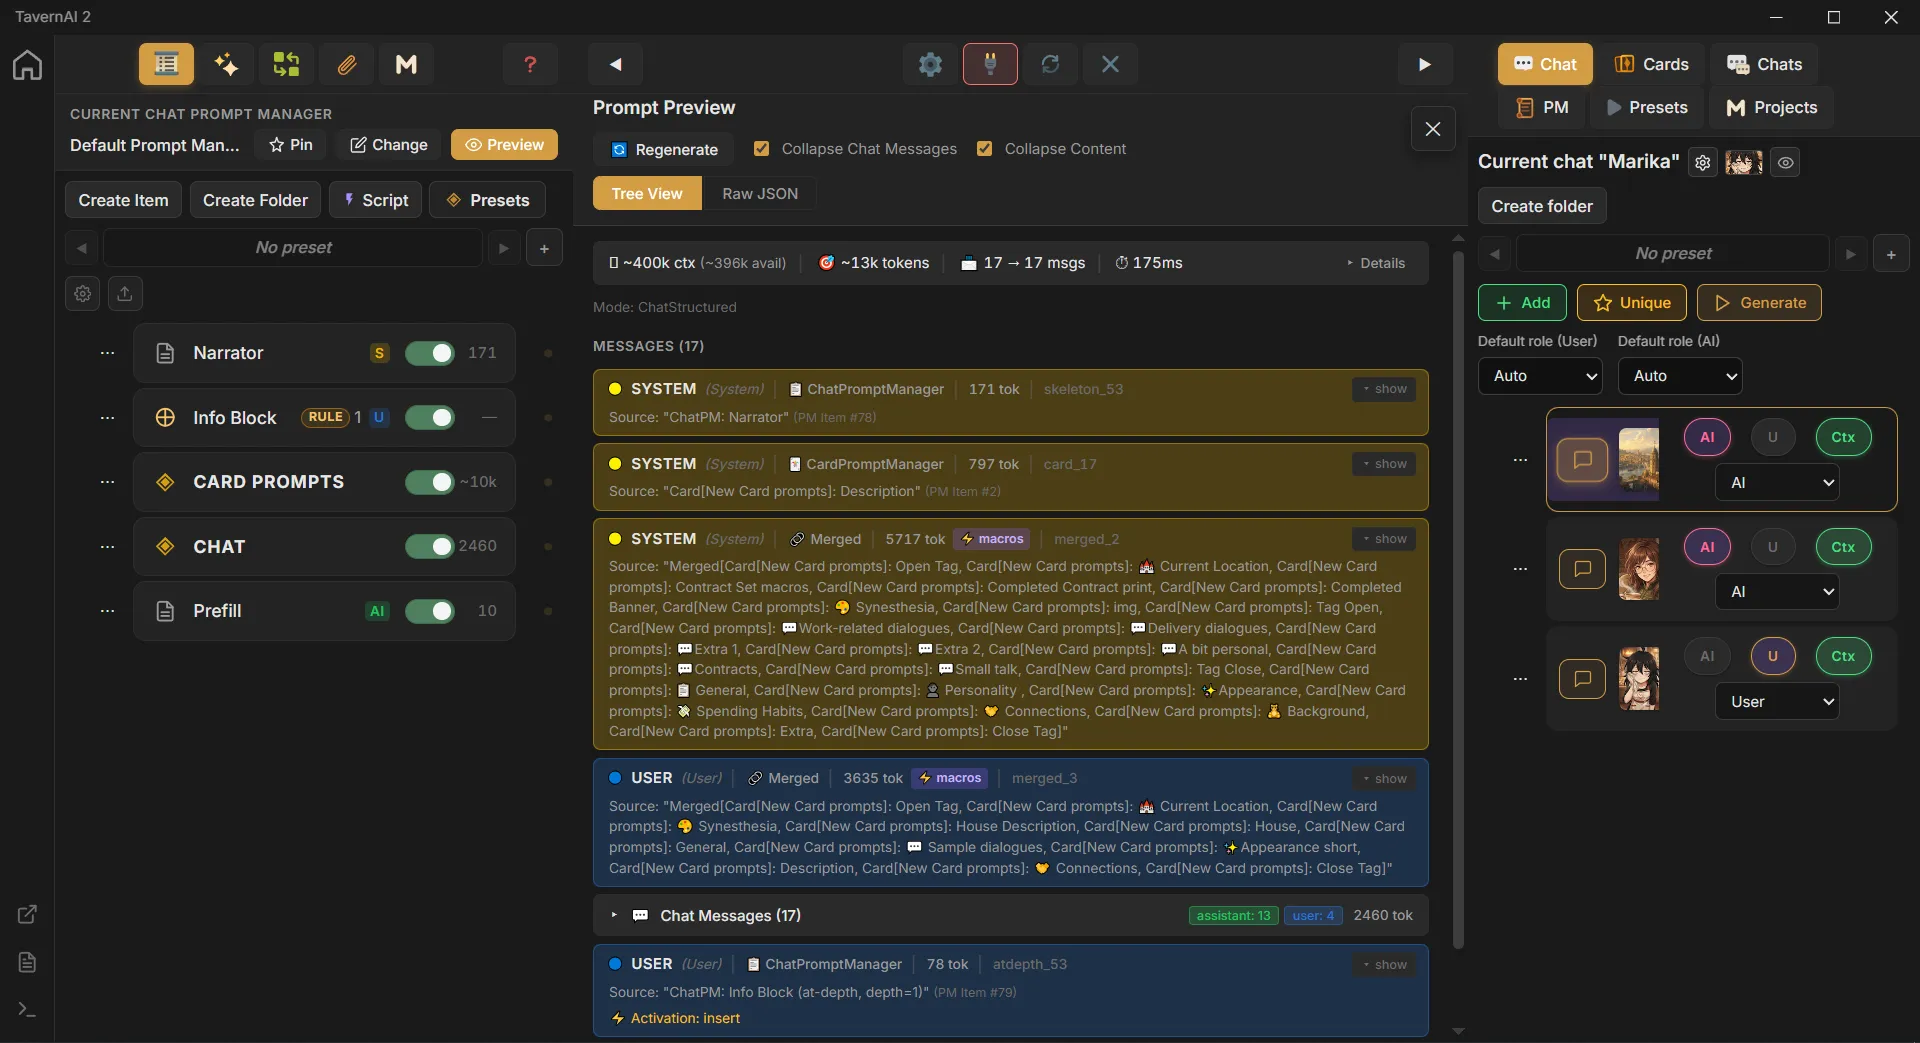Image resolution: width=1920 pixels, height=1043 pixels.
Task: Toggle the CARD PROMPTS switch
Action: [430, 482]
